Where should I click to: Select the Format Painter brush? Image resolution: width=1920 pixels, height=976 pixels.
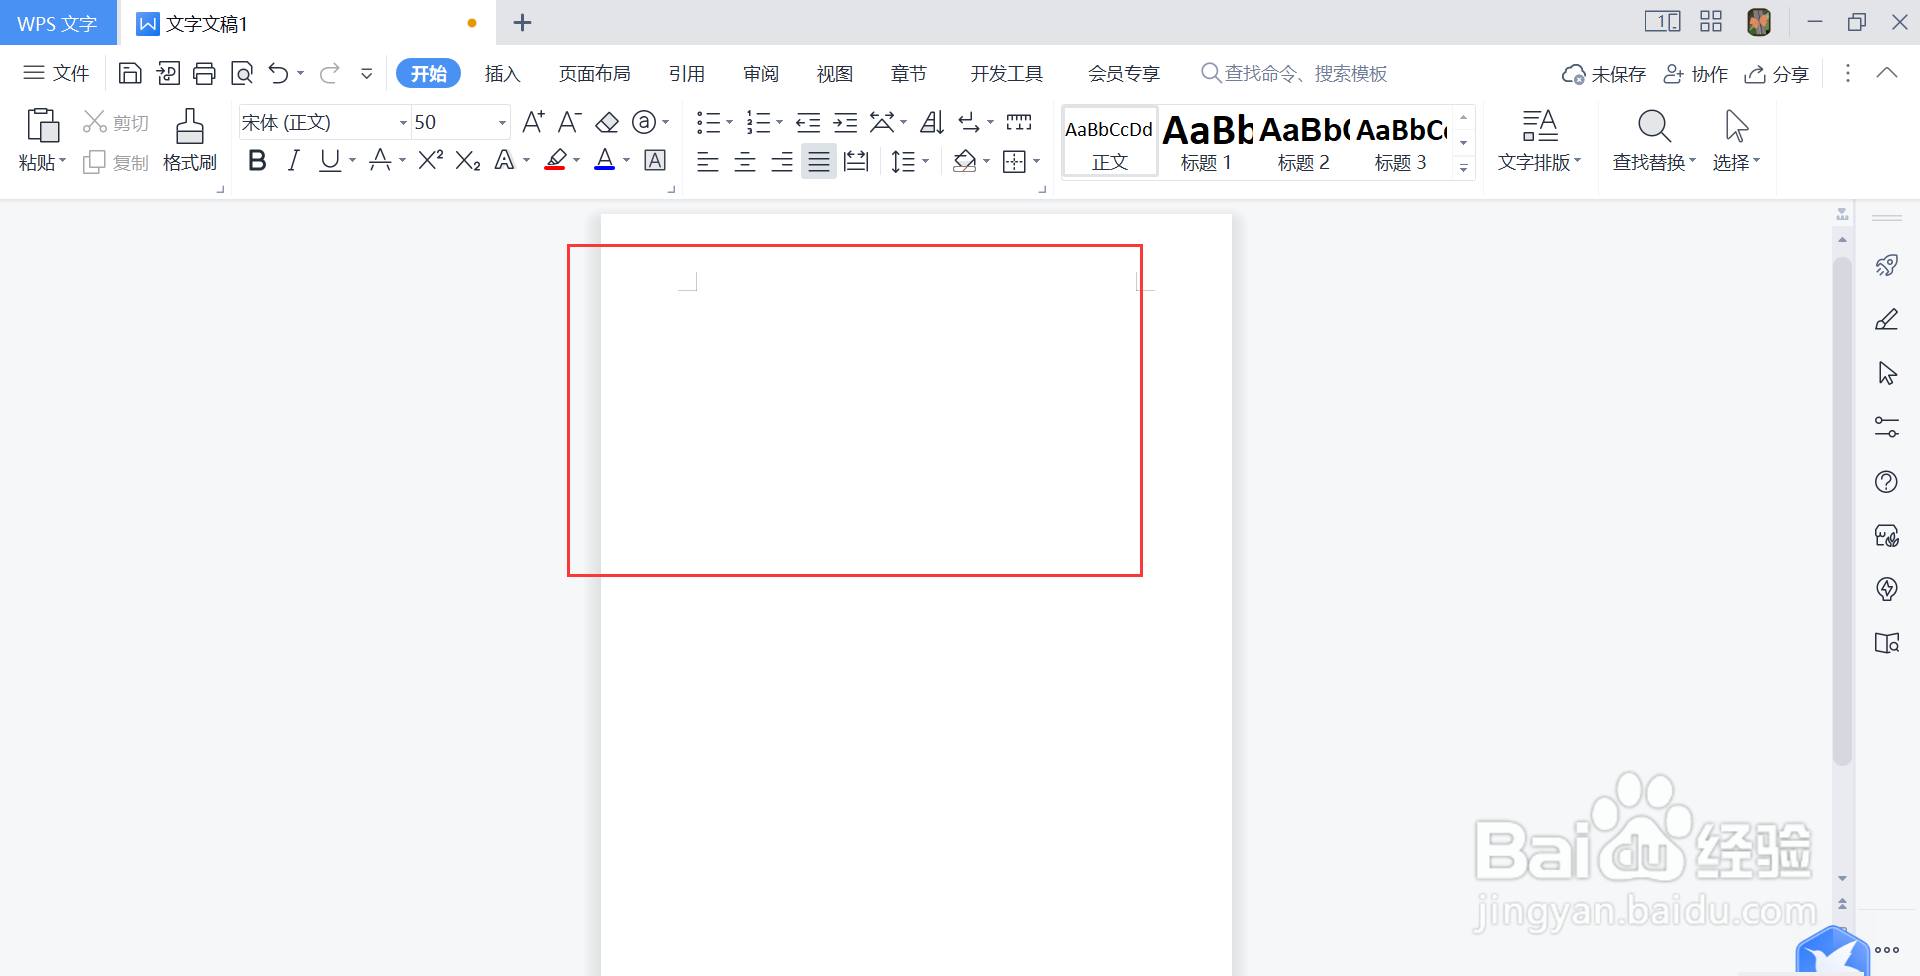[190, 126]
